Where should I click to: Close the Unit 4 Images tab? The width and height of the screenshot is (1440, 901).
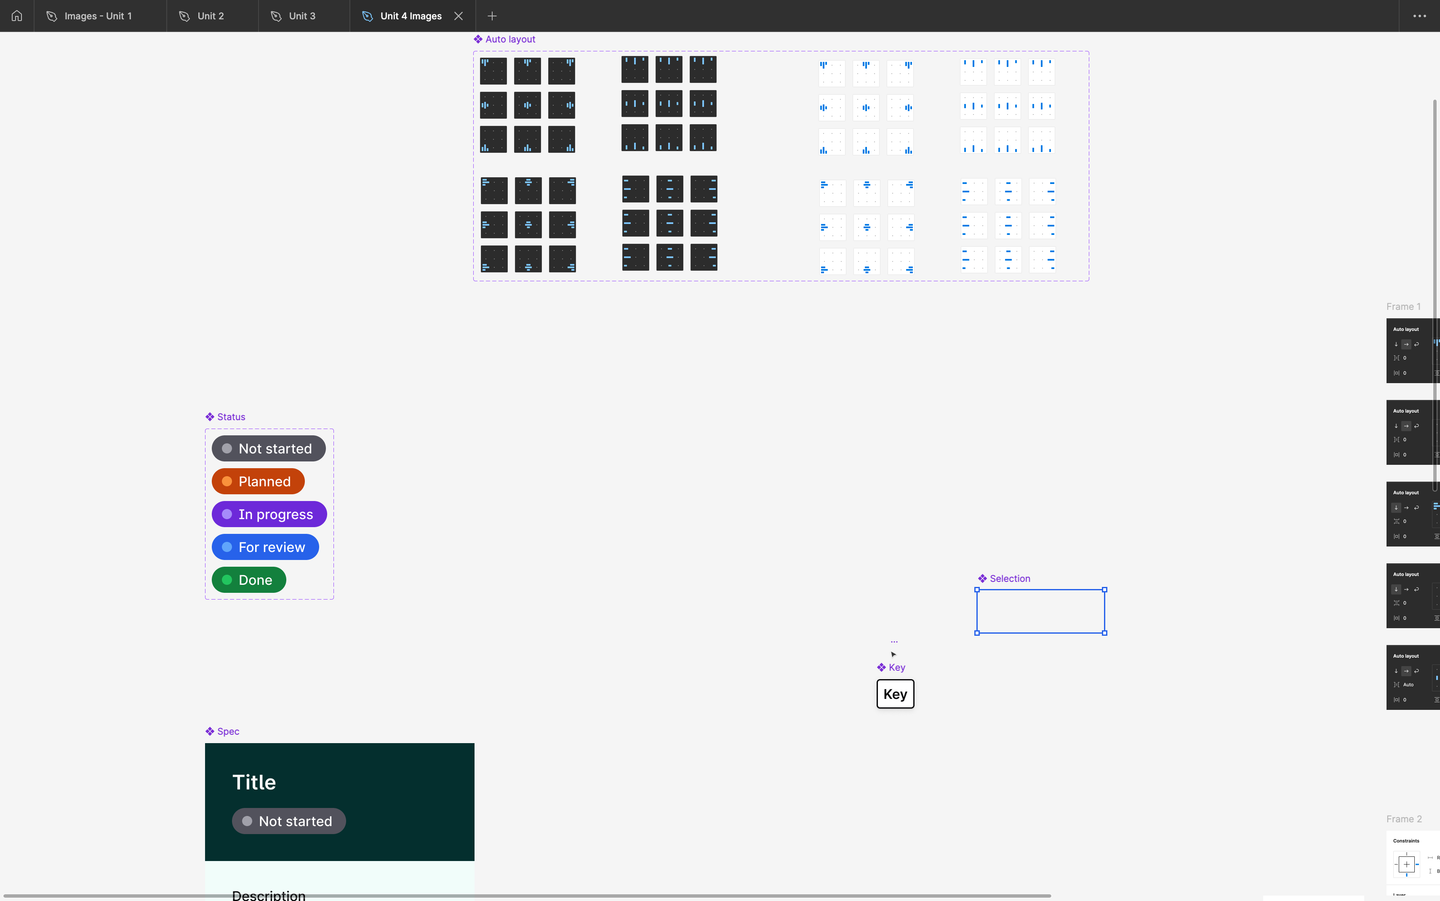click(x=459, y=16)
